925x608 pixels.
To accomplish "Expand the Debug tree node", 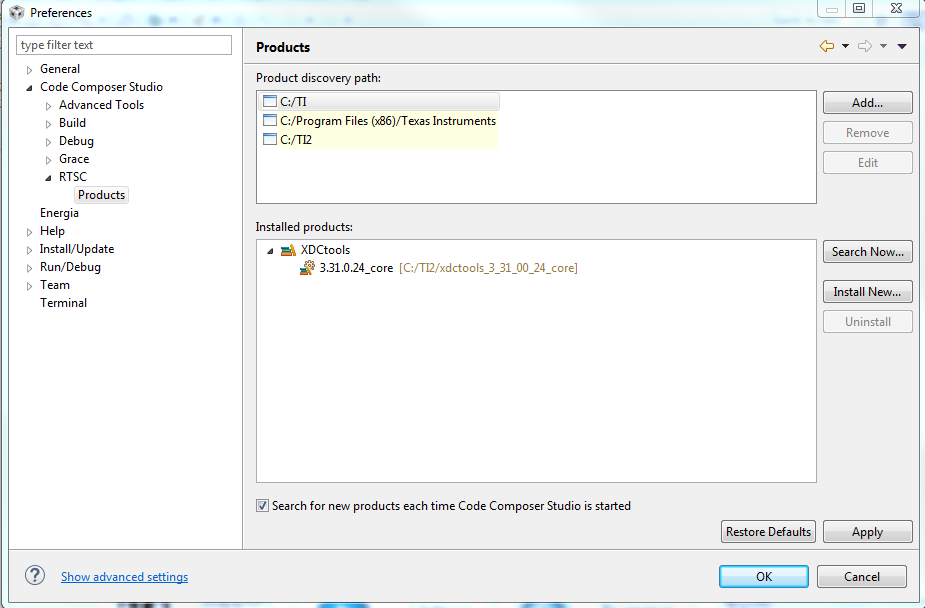I will click(48, 142).
